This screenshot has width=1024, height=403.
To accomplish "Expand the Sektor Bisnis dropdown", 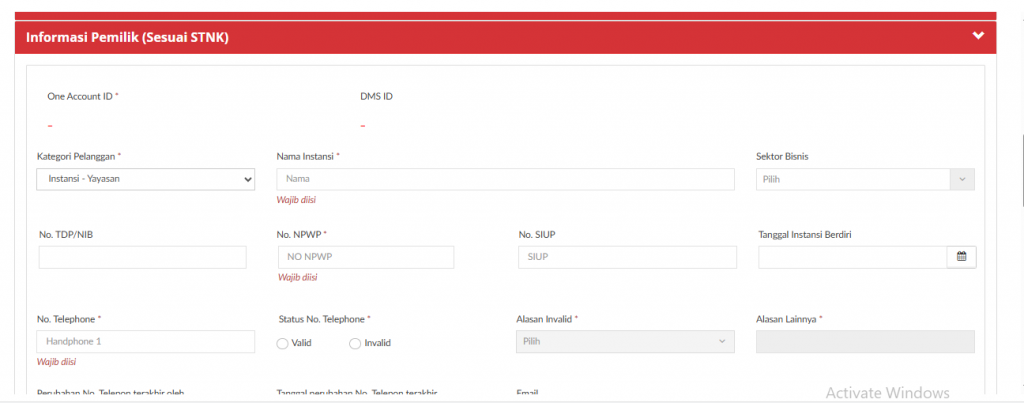I will [x=864, y=179].
